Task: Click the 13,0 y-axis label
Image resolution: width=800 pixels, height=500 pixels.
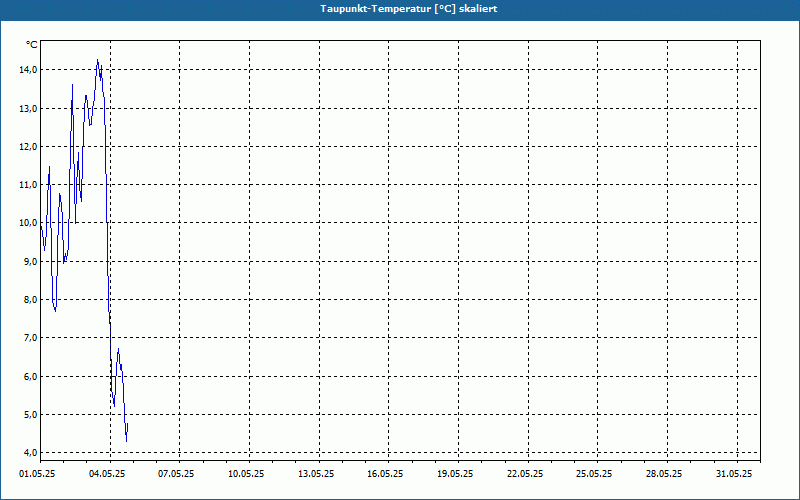Action: click(29, 108)
